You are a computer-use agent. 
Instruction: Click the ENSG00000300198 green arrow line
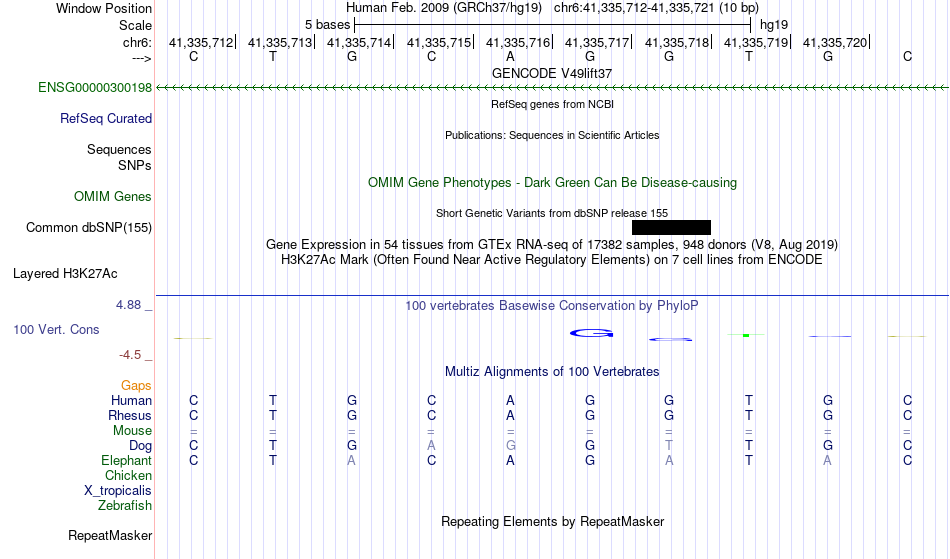[x=552, y=88]
